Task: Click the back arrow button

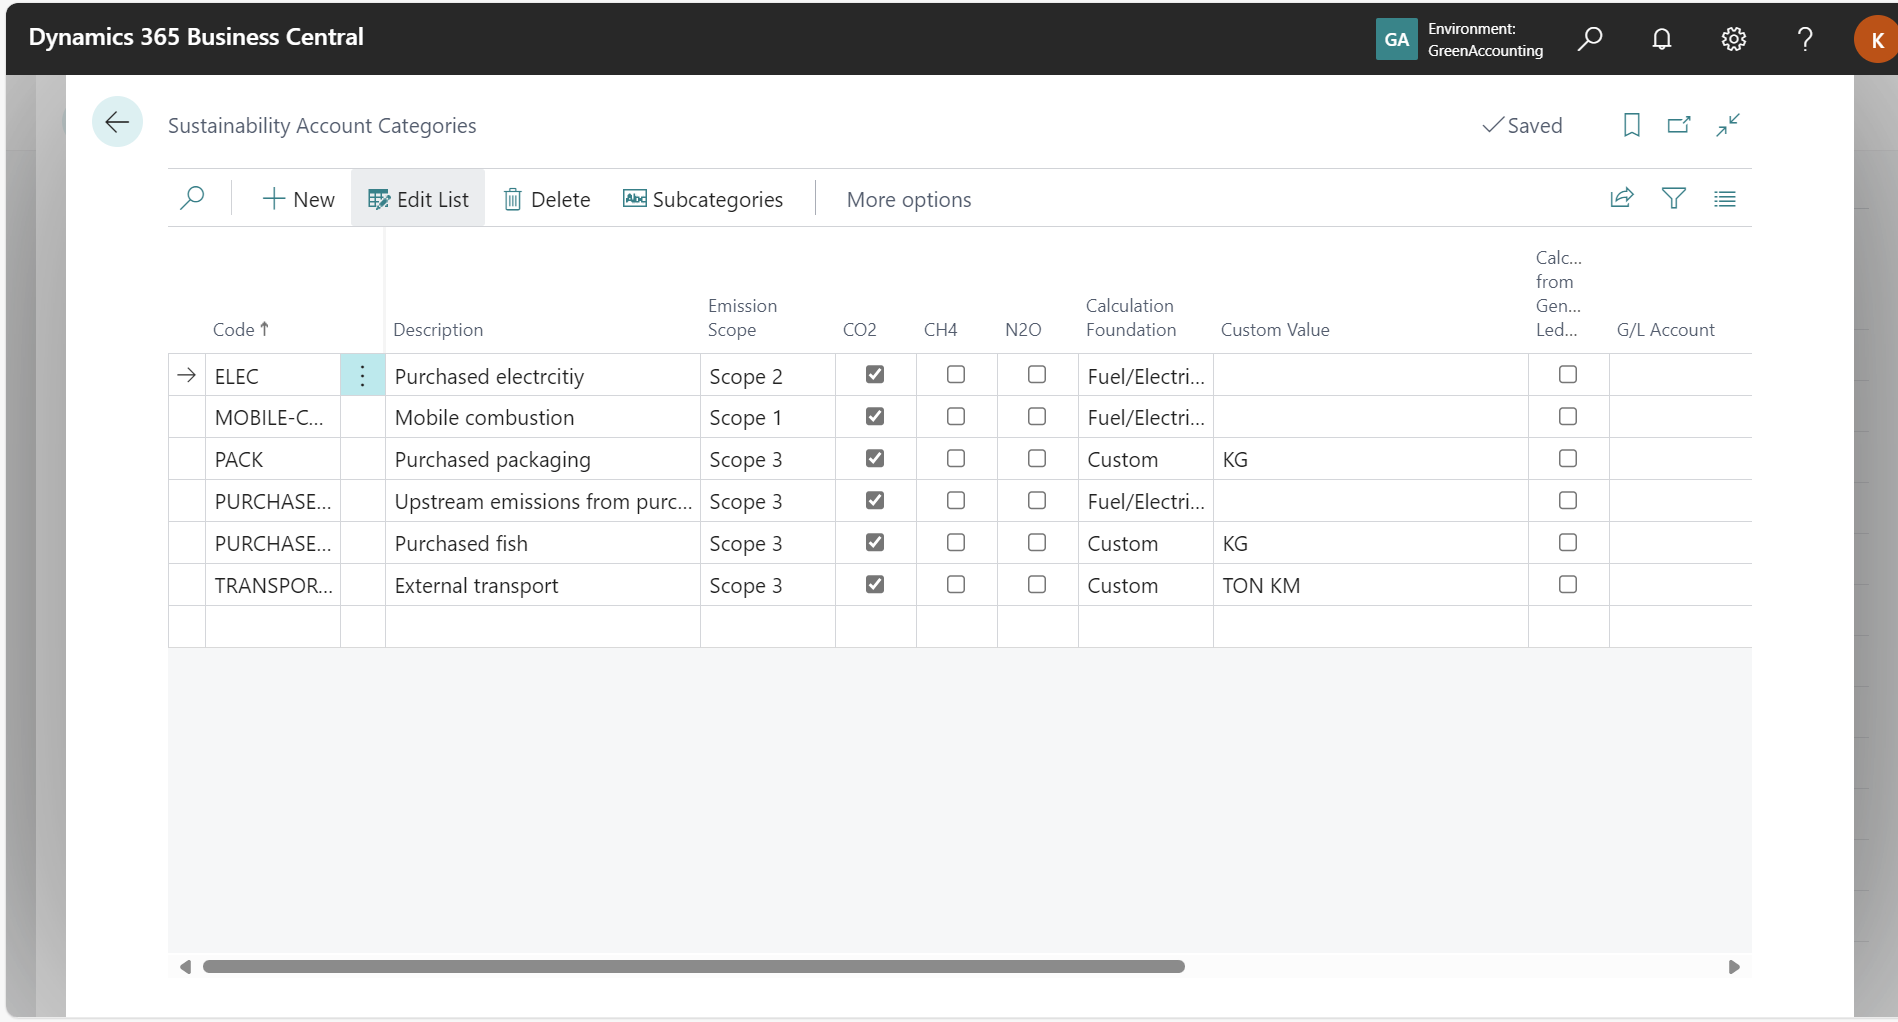Action: 117,123
